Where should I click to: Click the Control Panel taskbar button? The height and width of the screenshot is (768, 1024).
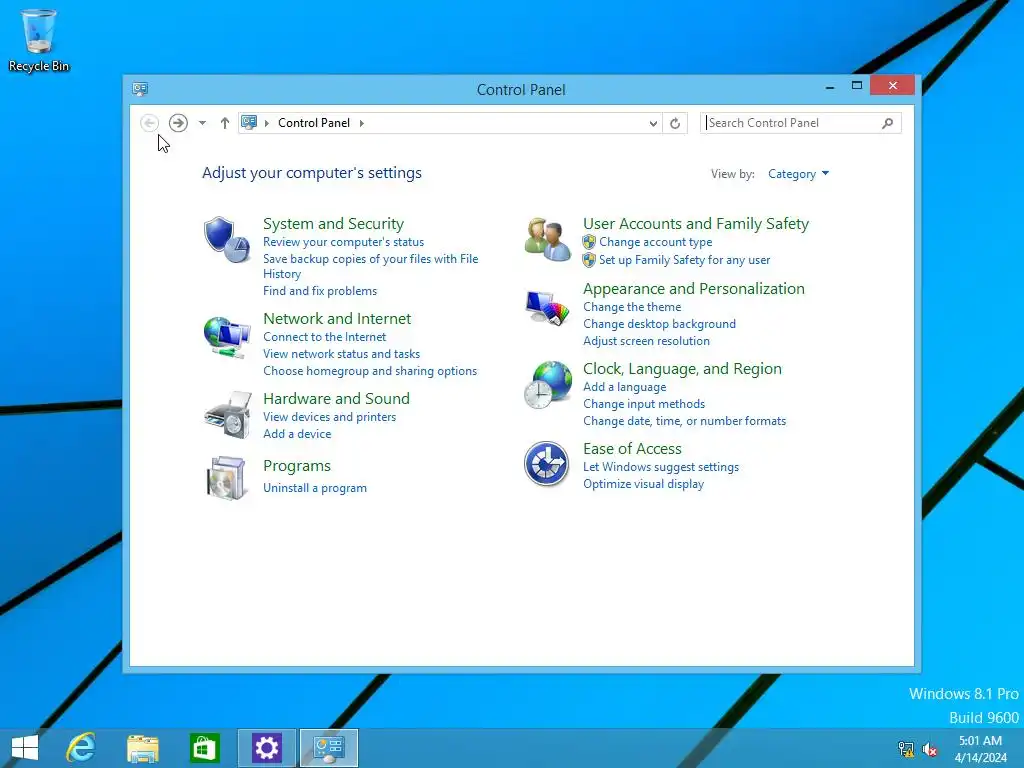click(x=328, y=748)
